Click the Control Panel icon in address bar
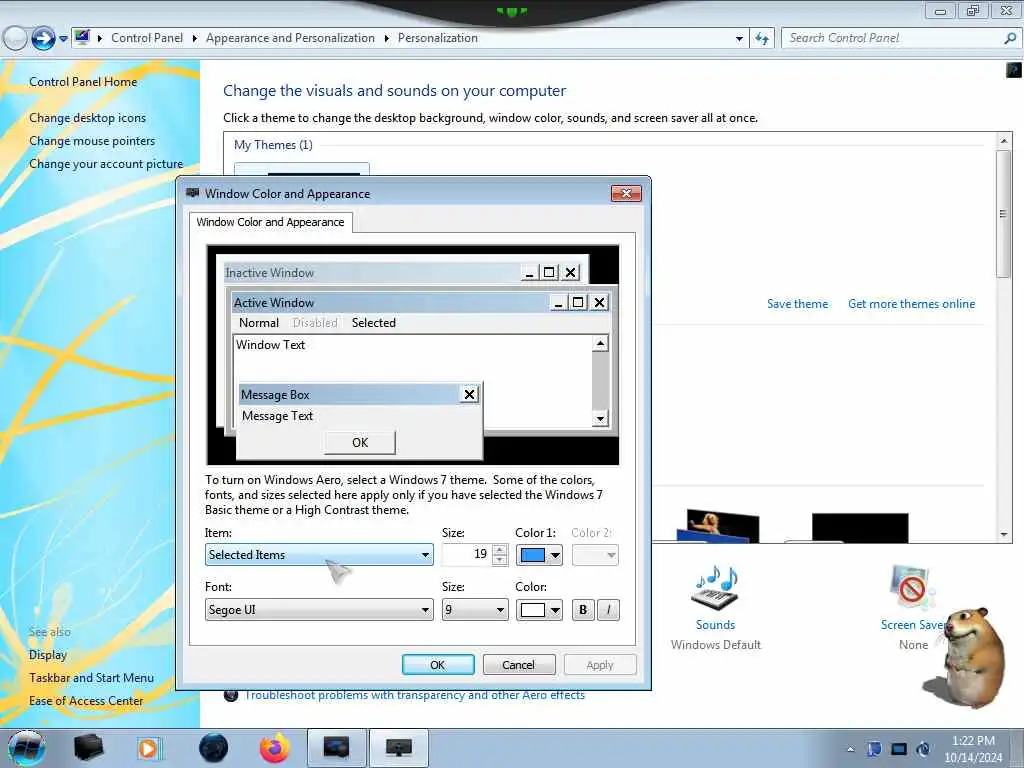 pyautogui.click(x=82, y=37)
